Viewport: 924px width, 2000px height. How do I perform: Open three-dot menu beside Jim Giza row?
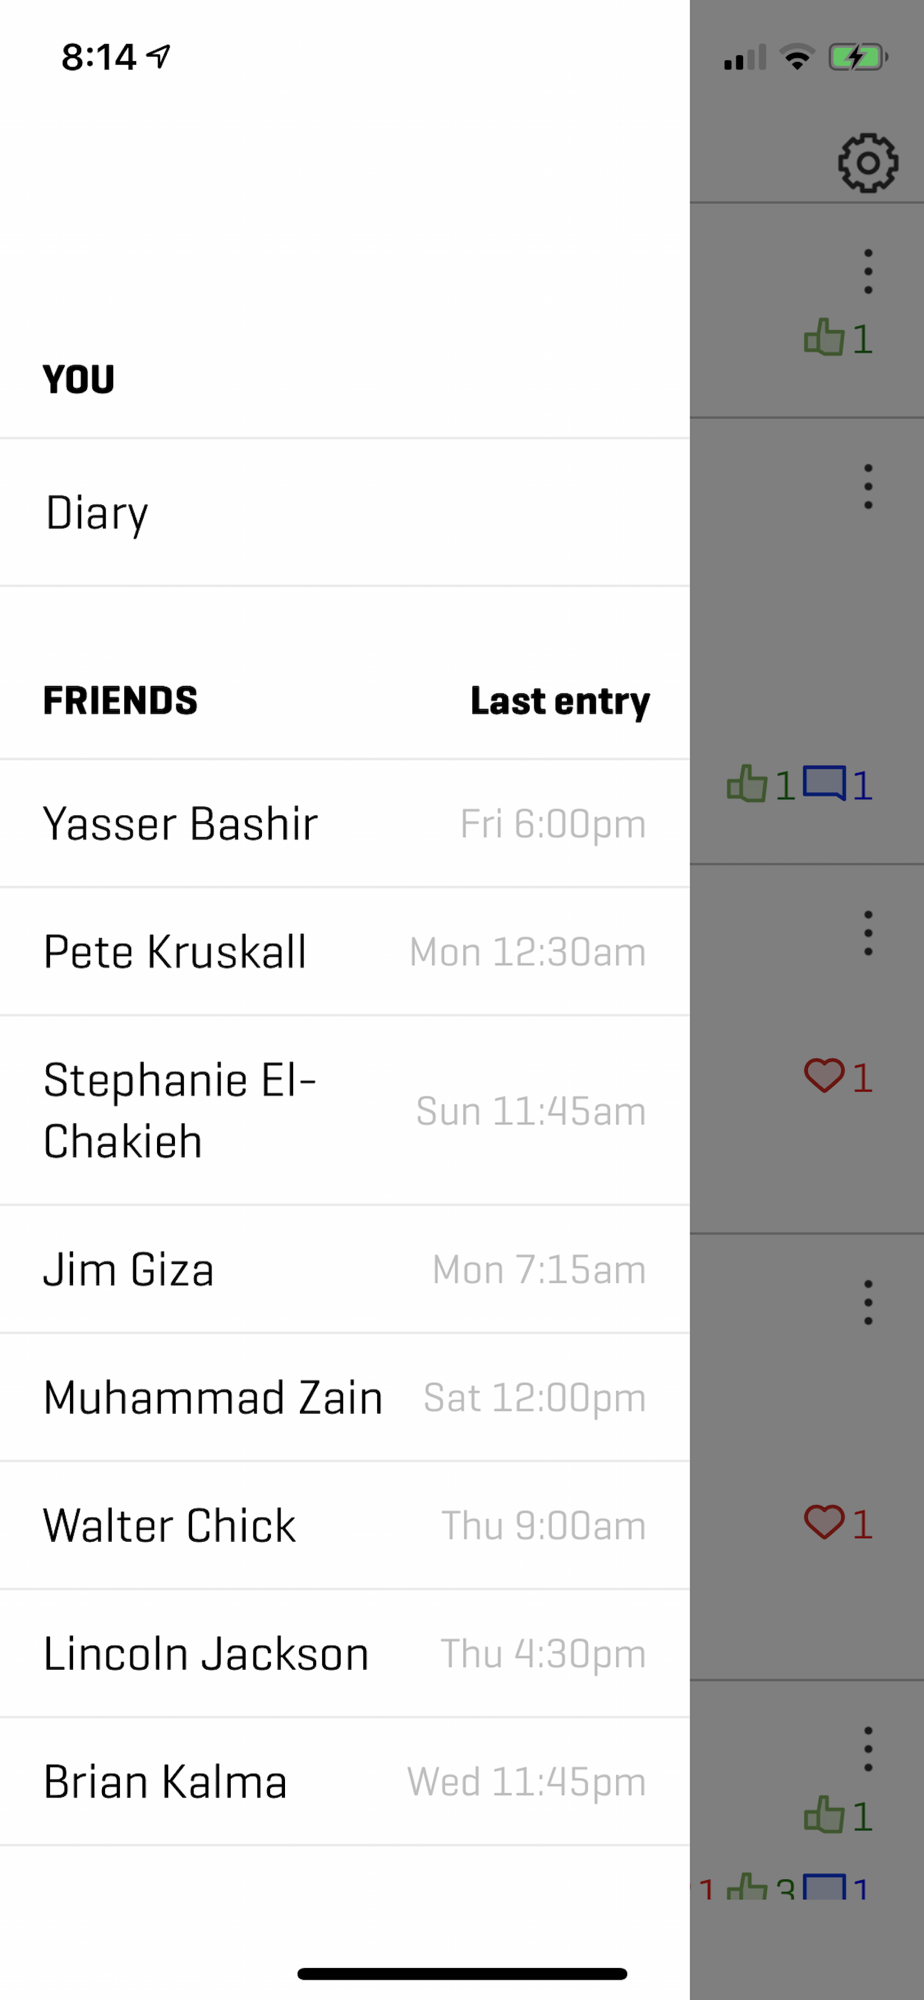[868, 1302]
